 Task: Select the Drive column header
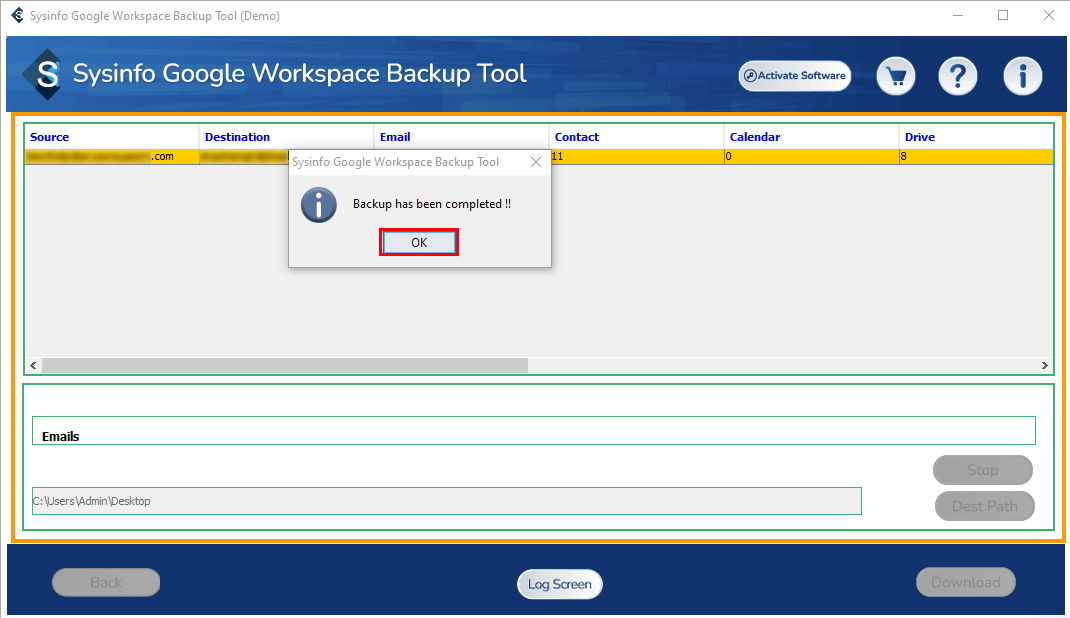pyautogui.click(x=920, y=137)
